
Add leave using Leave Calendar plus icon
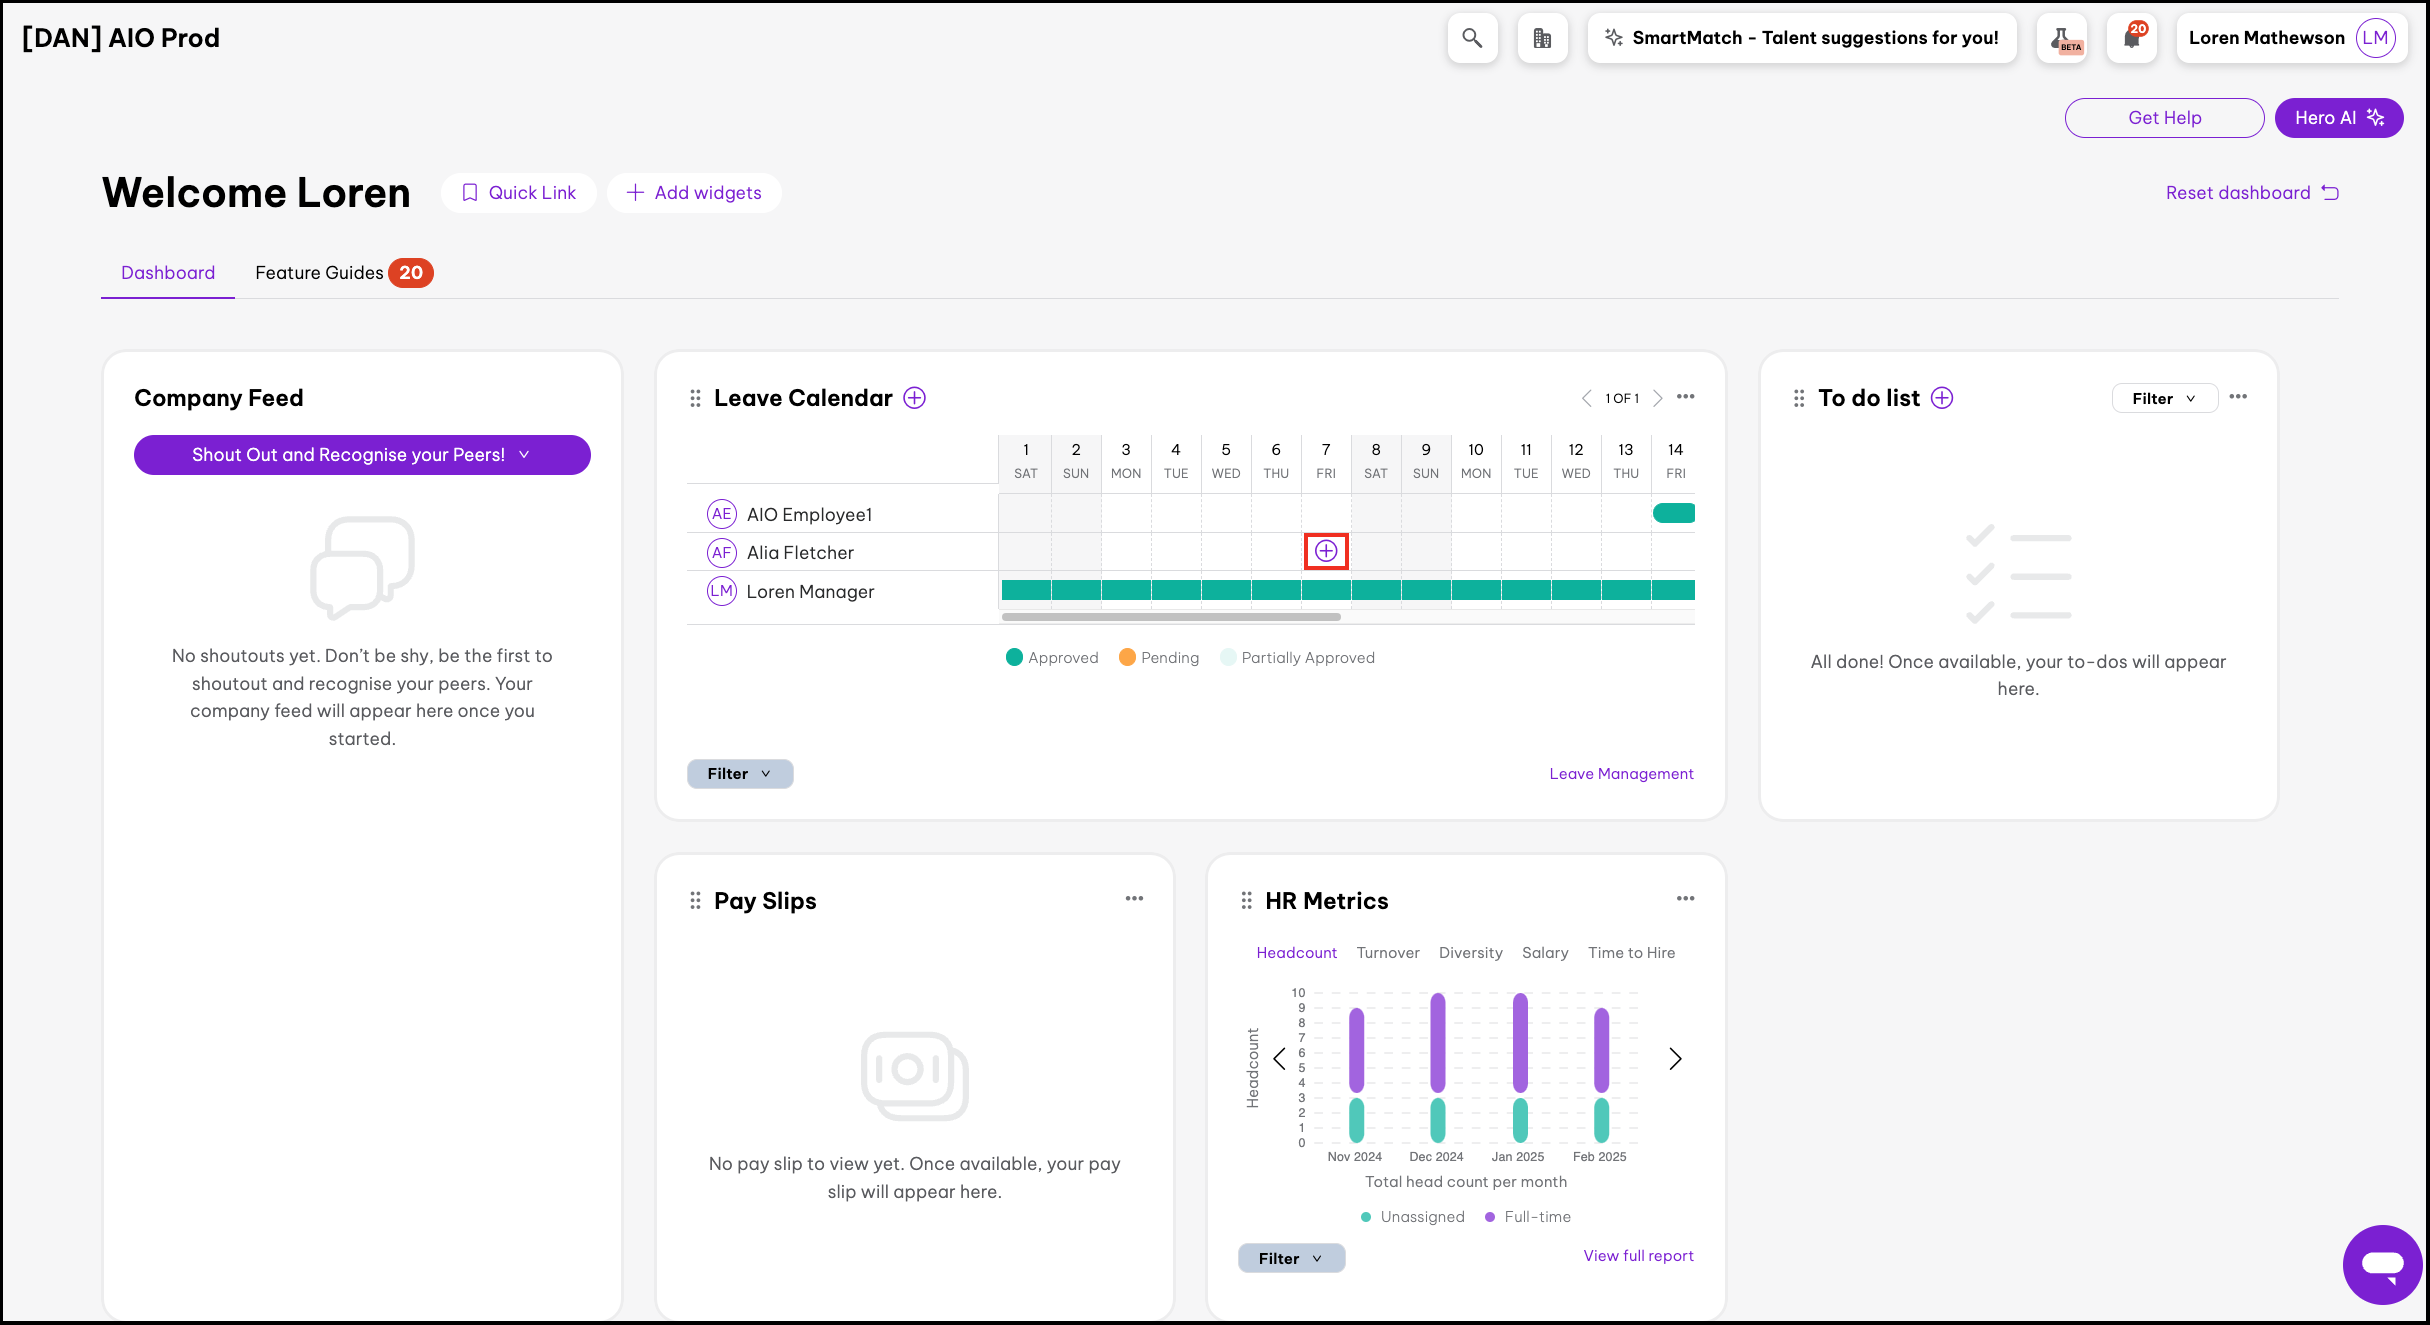click(x=914, y=398)
